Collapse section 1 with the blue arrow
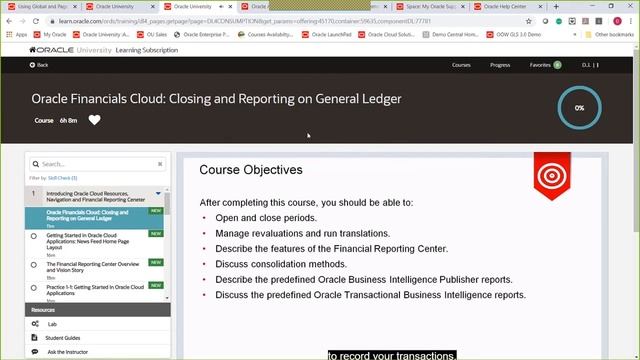640x360 pixels. [158, 193]
